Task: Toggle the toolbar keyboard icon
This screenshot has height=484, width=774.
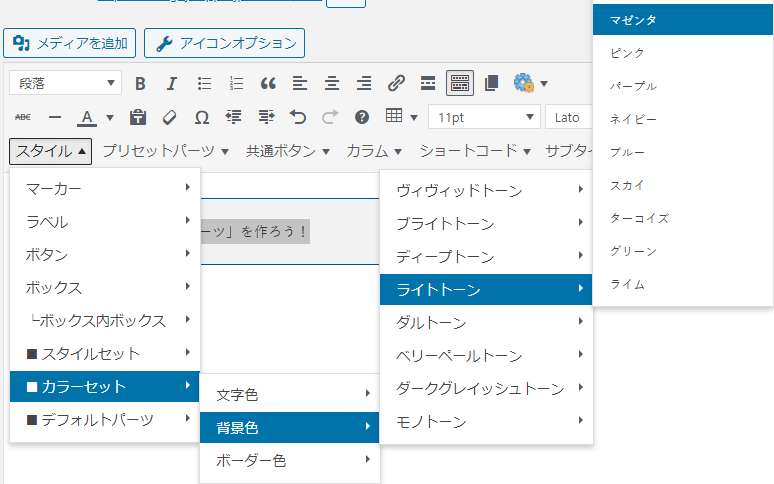Action: 460,83
